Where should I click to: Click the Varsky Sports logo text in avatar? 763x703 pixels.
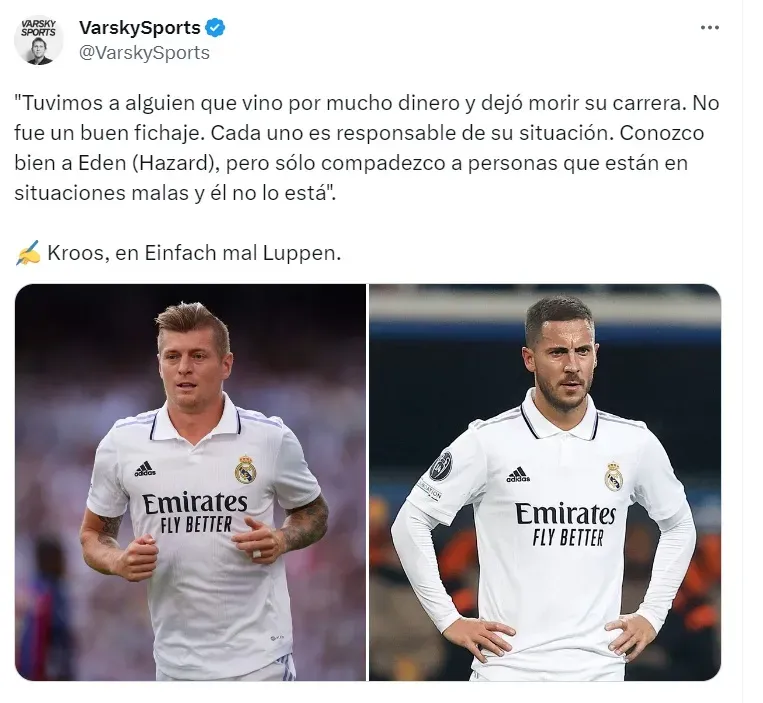[x=38, y=28]
